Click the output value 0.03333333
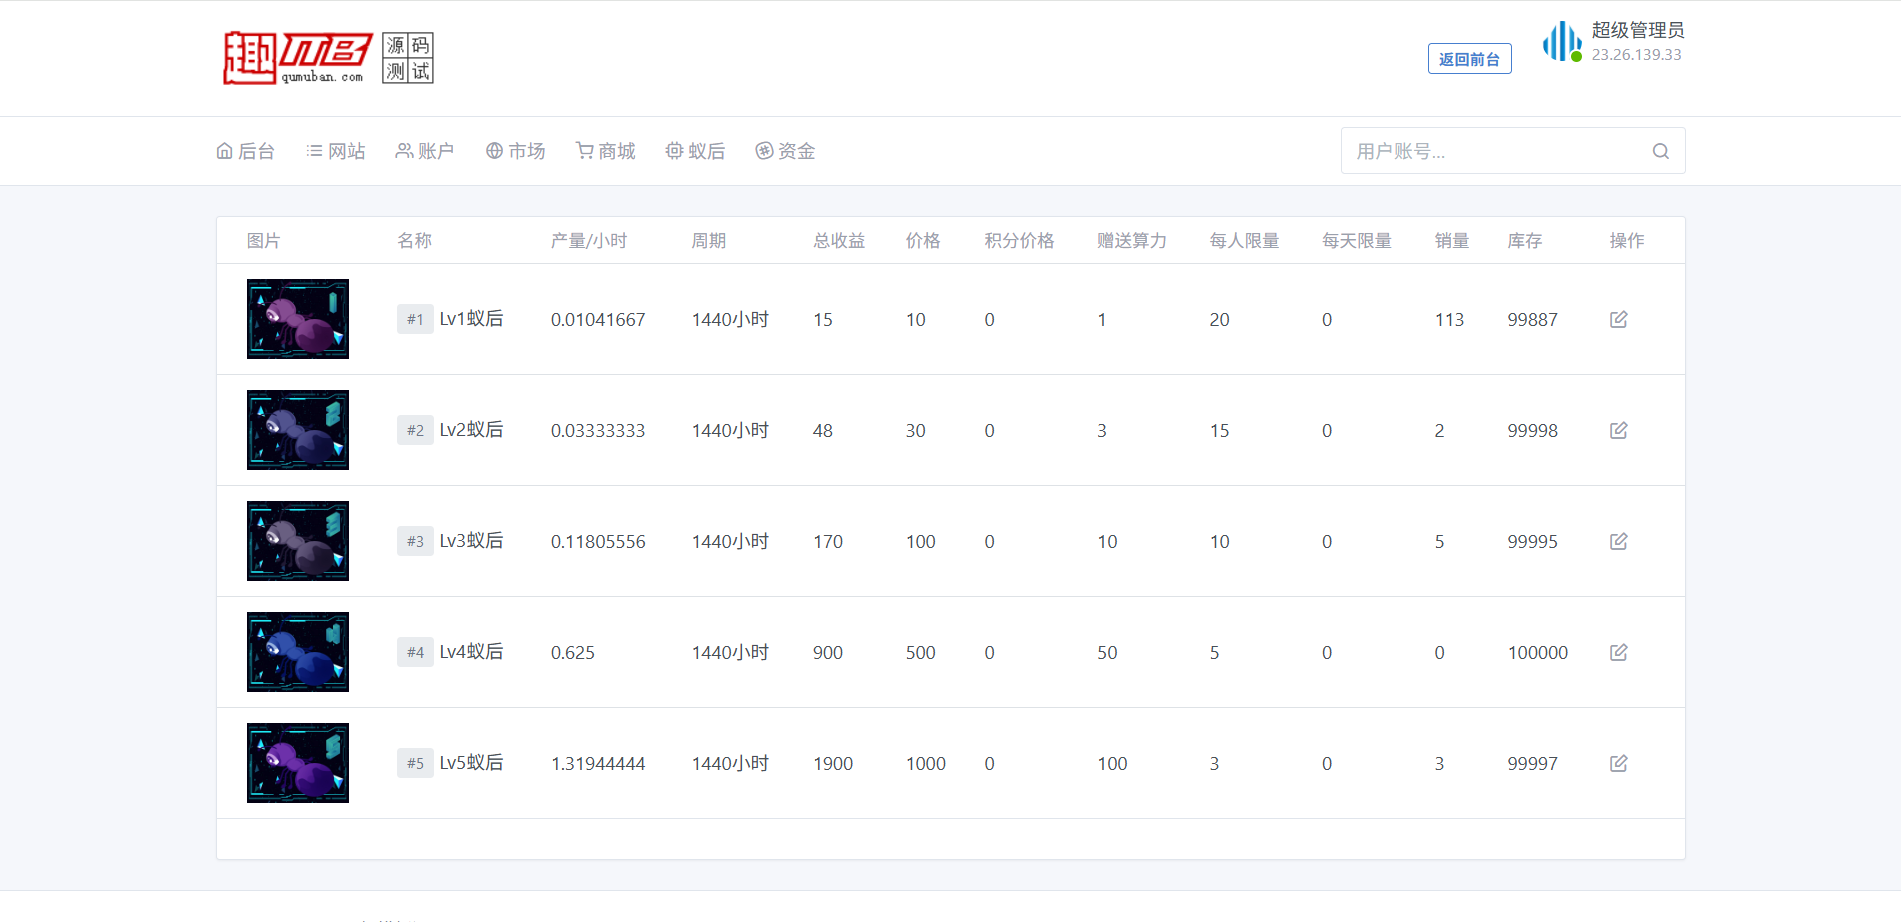 (598, 431)
